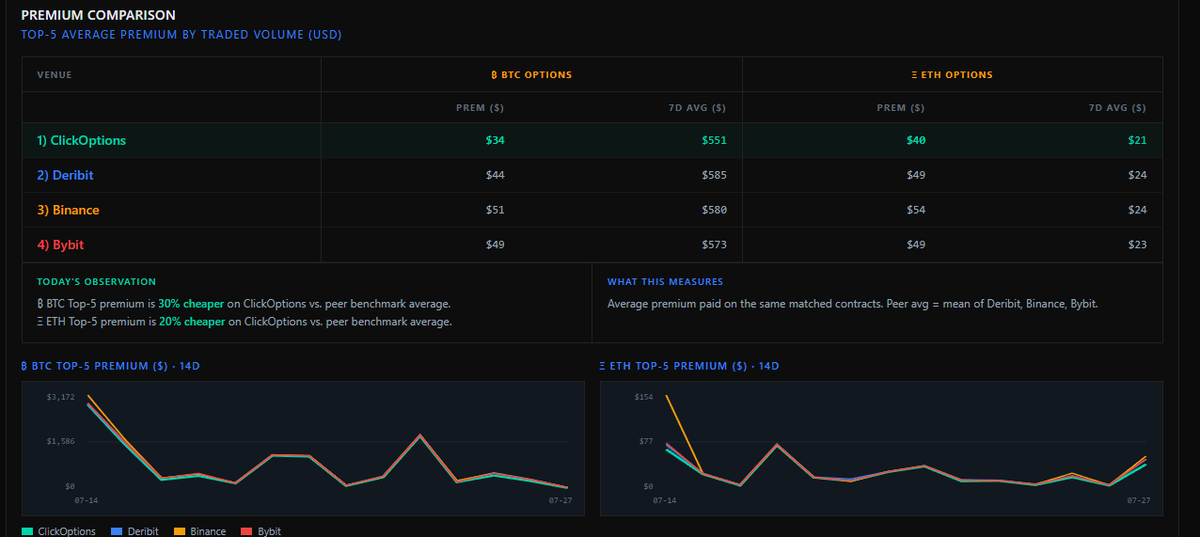Click the ETH Top-5 Premium 14D chart title
The width and height of the screenshot is (1200, 537).
point(689,366)
